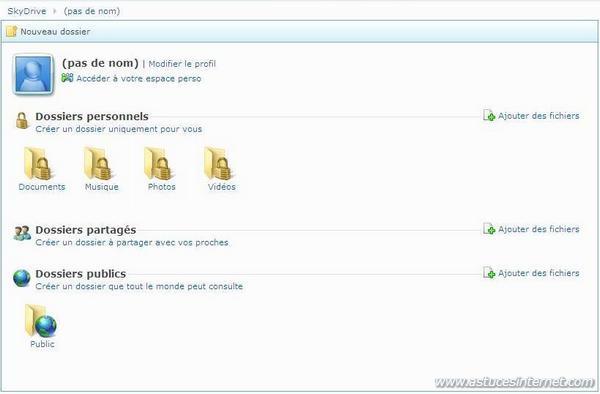The height and width of the screenshot is (394, 600).
Task: Click the Nouveau dossier toolbar label
Action: (x=55, y=32)
